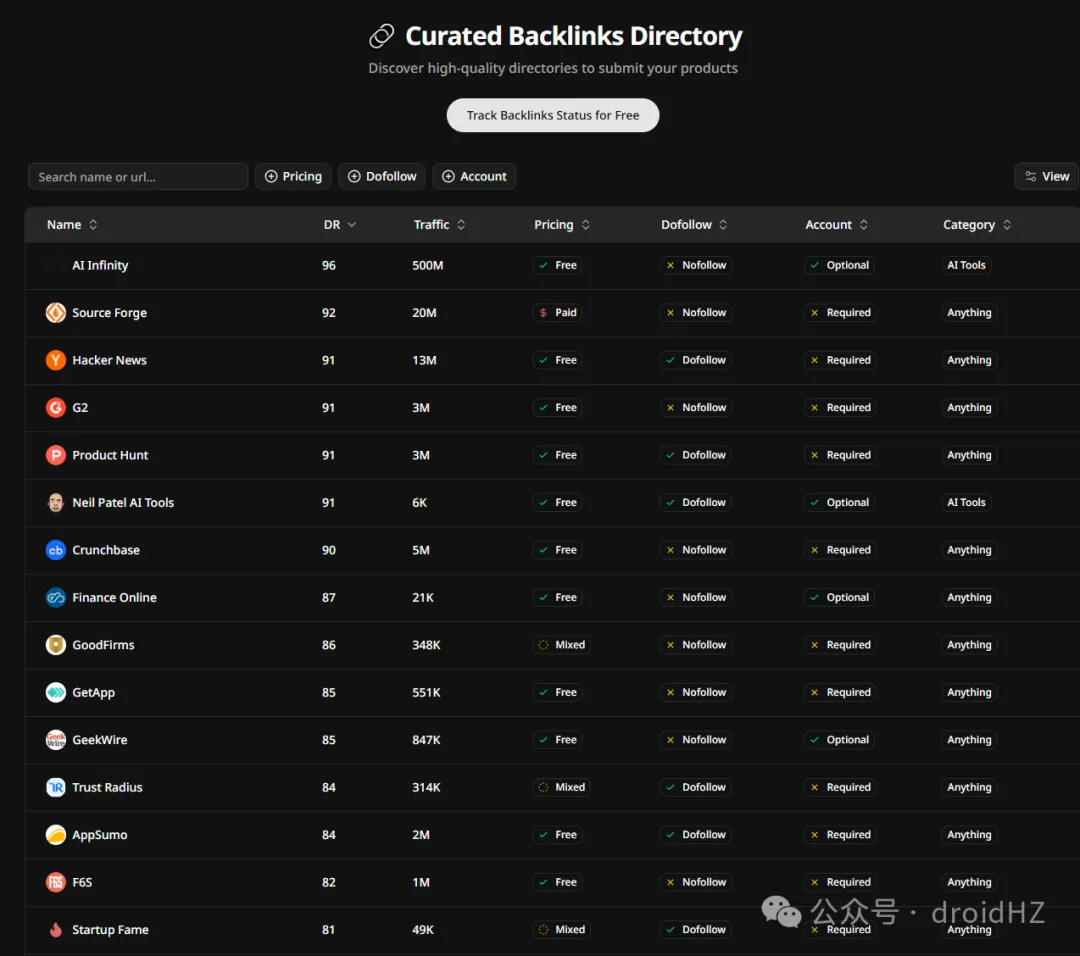Open the View column options
The height and width of the screenshot is (956, 1080).
[x=1046, y=177]
